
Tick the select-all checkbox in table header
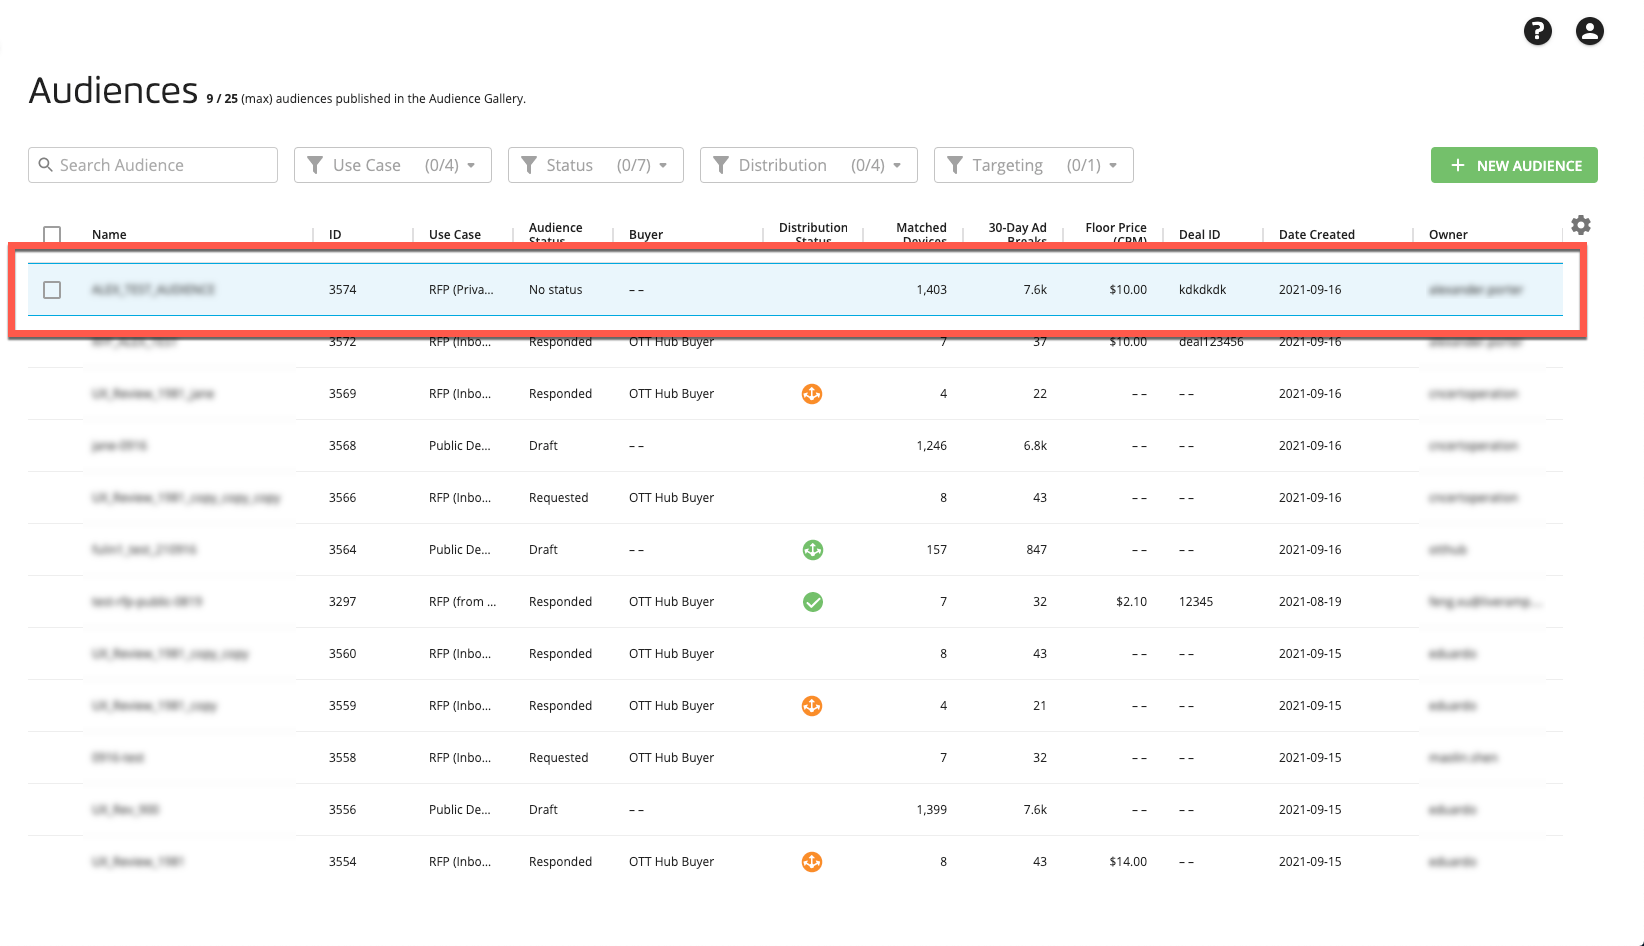(52, 234)
